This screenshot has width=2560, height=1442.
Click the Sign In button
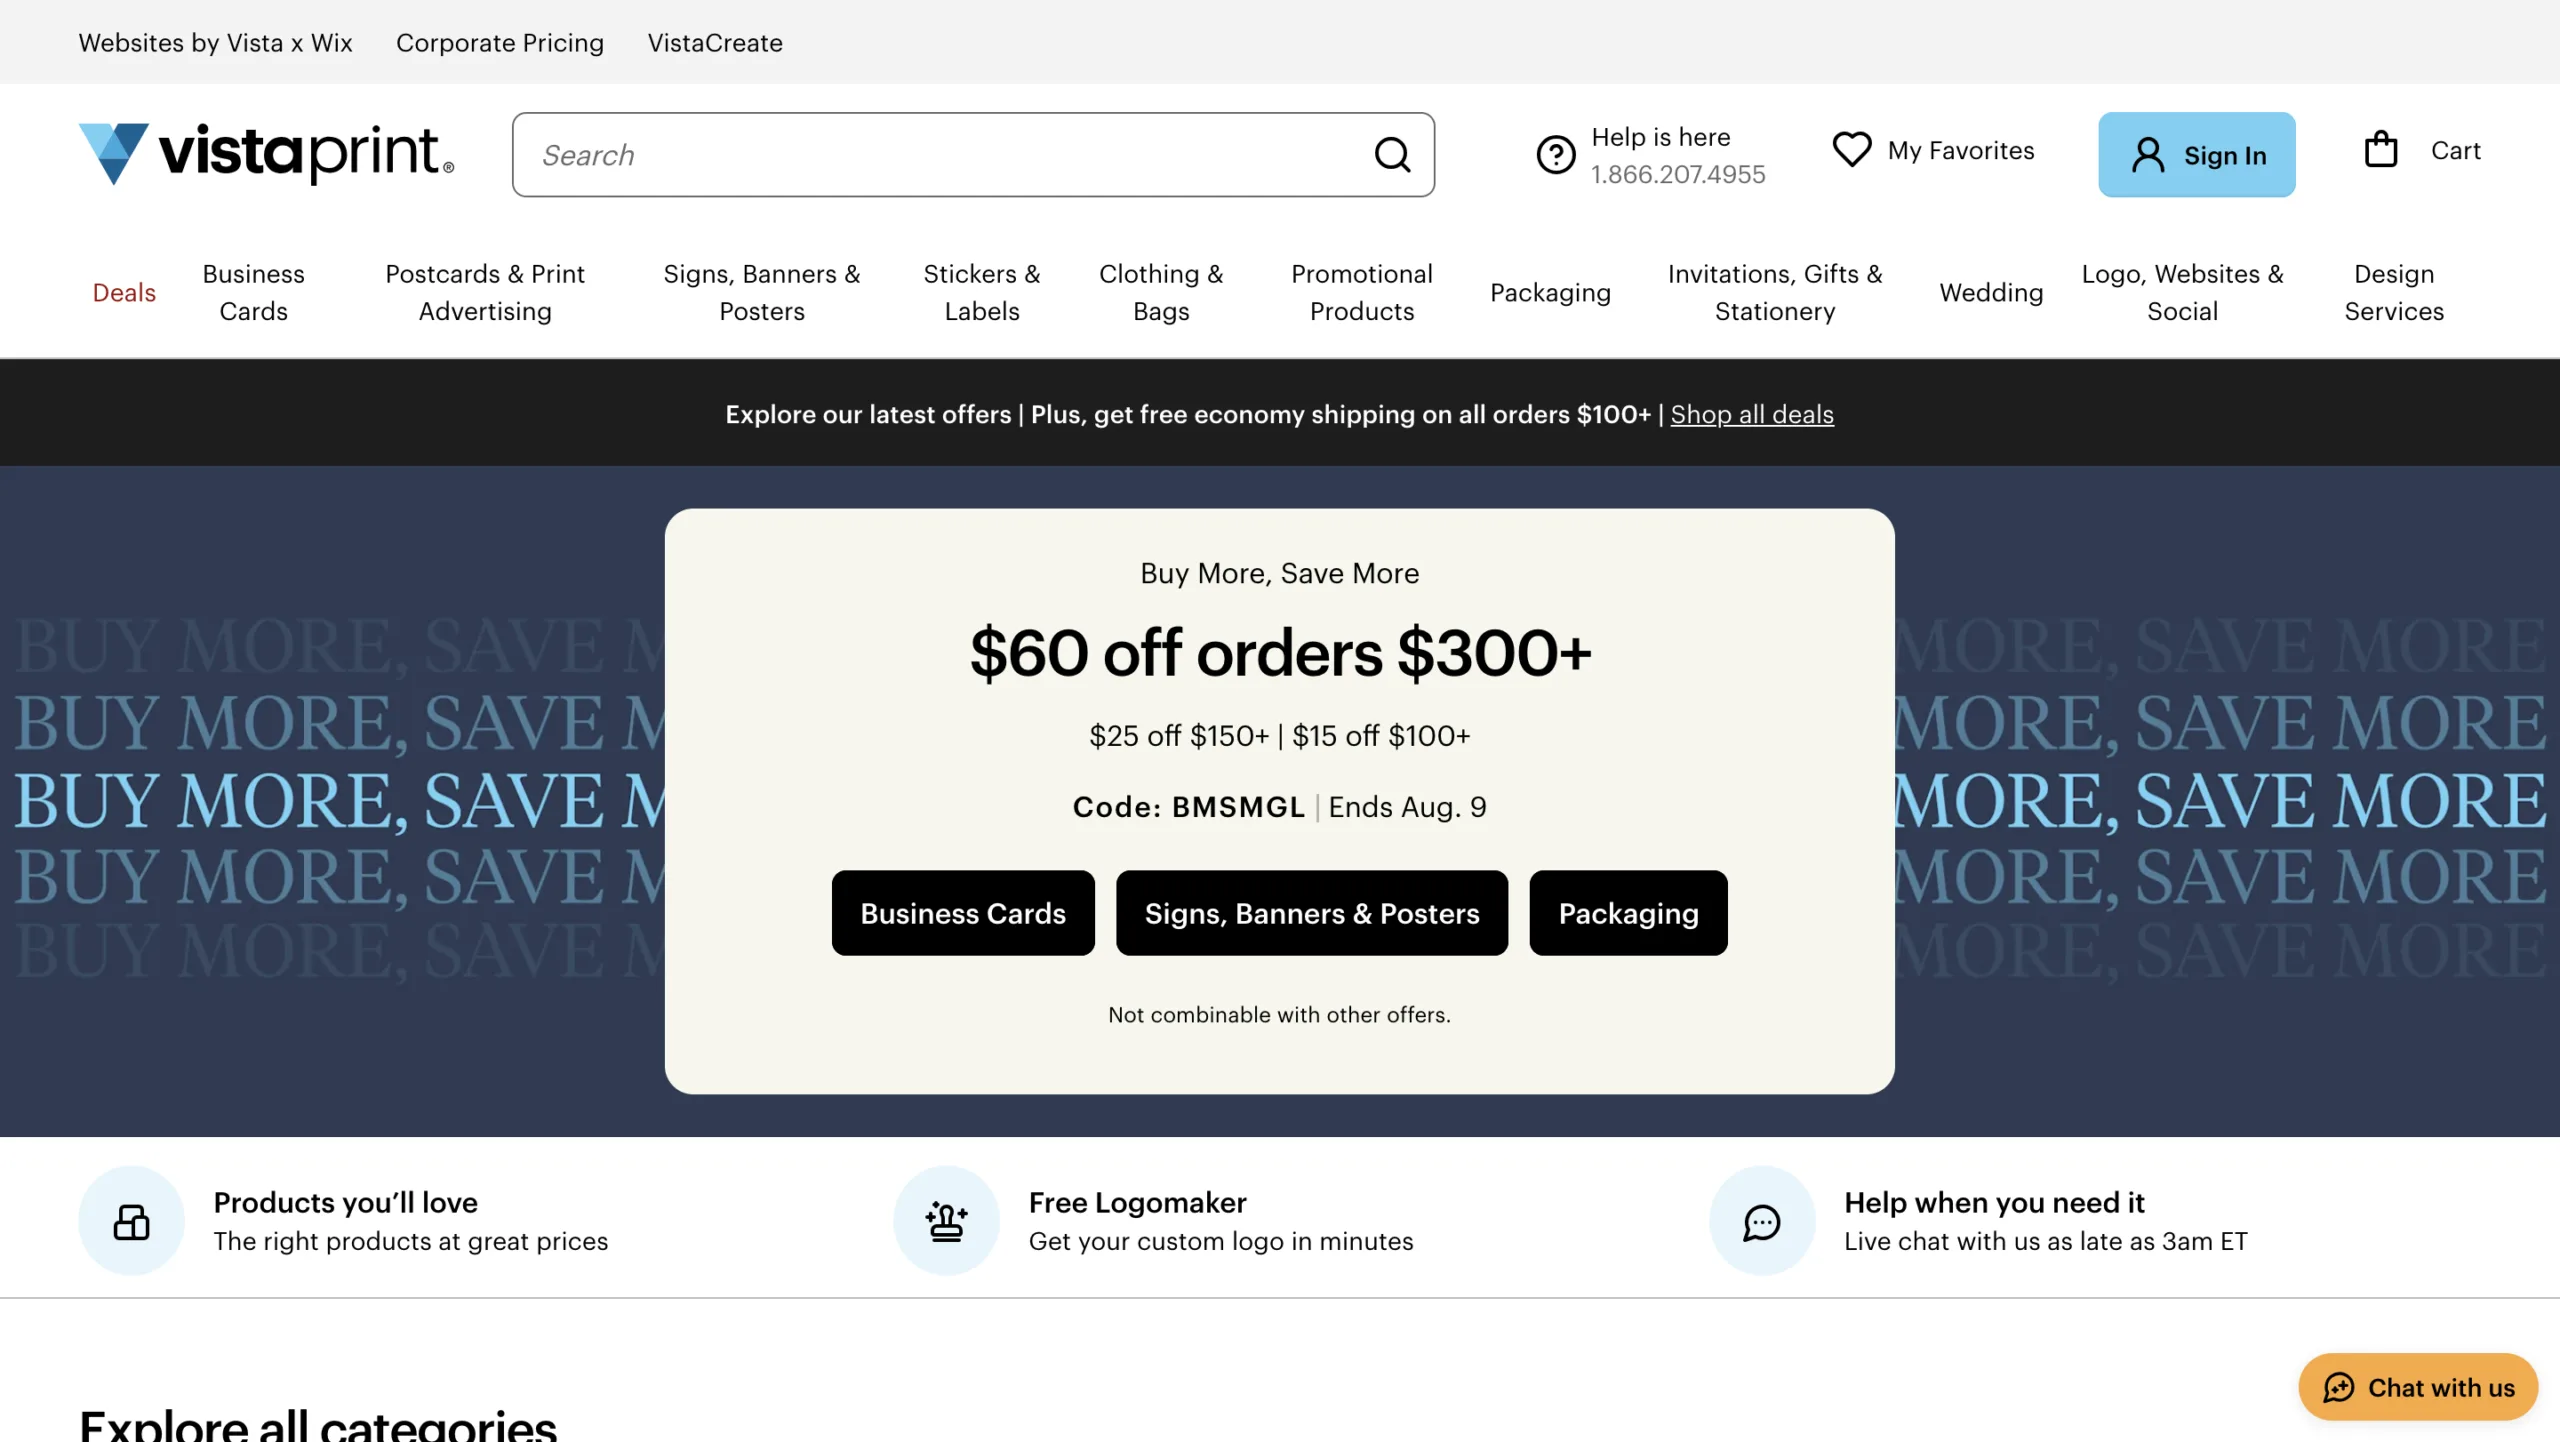coord(2196,154)
